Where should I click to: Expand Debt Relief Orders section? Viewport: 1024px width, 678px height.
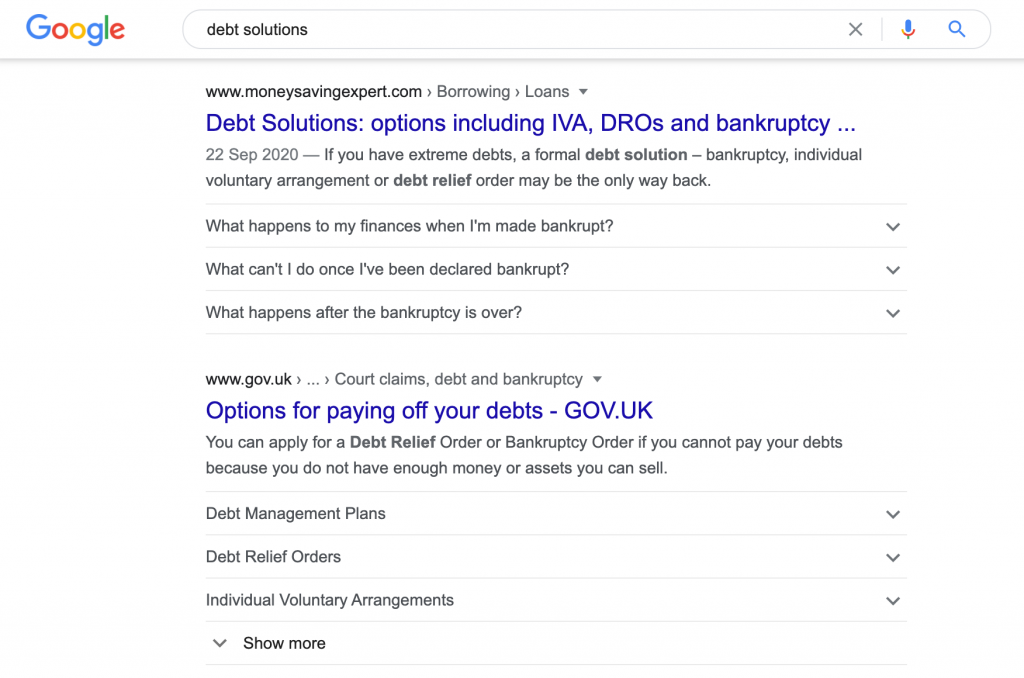coord(556,557)
